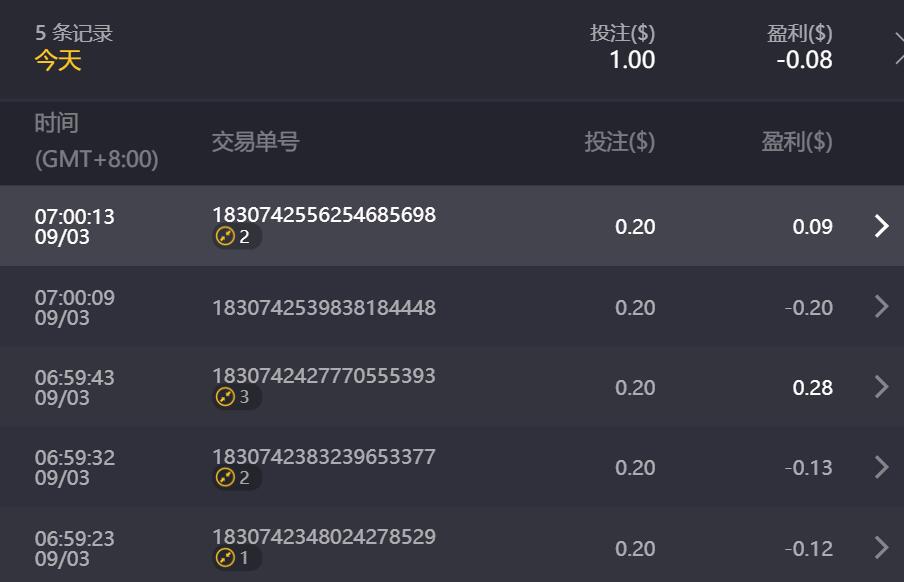Sort by the 投注($) column header
Image resolution: width=904 pixels, height=582 pixels.
[x=619, y=142]
